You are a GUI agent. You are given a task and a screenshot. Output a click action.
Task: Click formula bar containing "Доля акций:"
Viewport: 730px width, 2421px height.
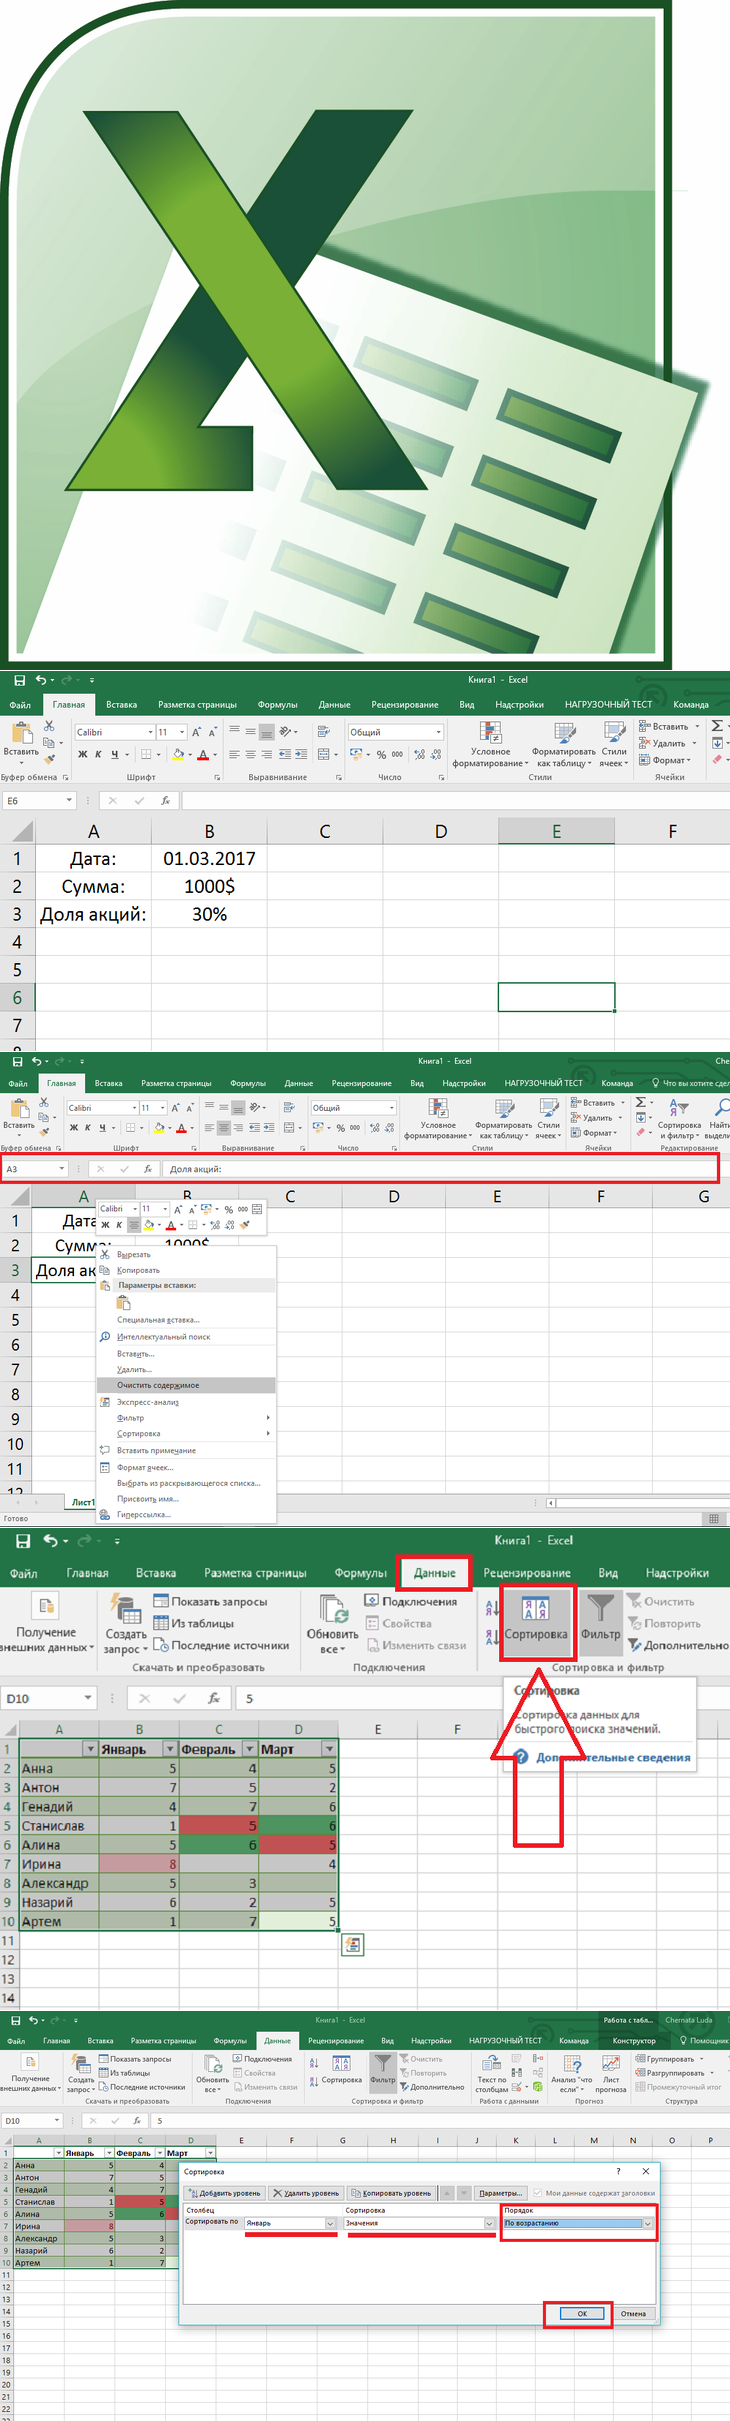point(441,1168)
